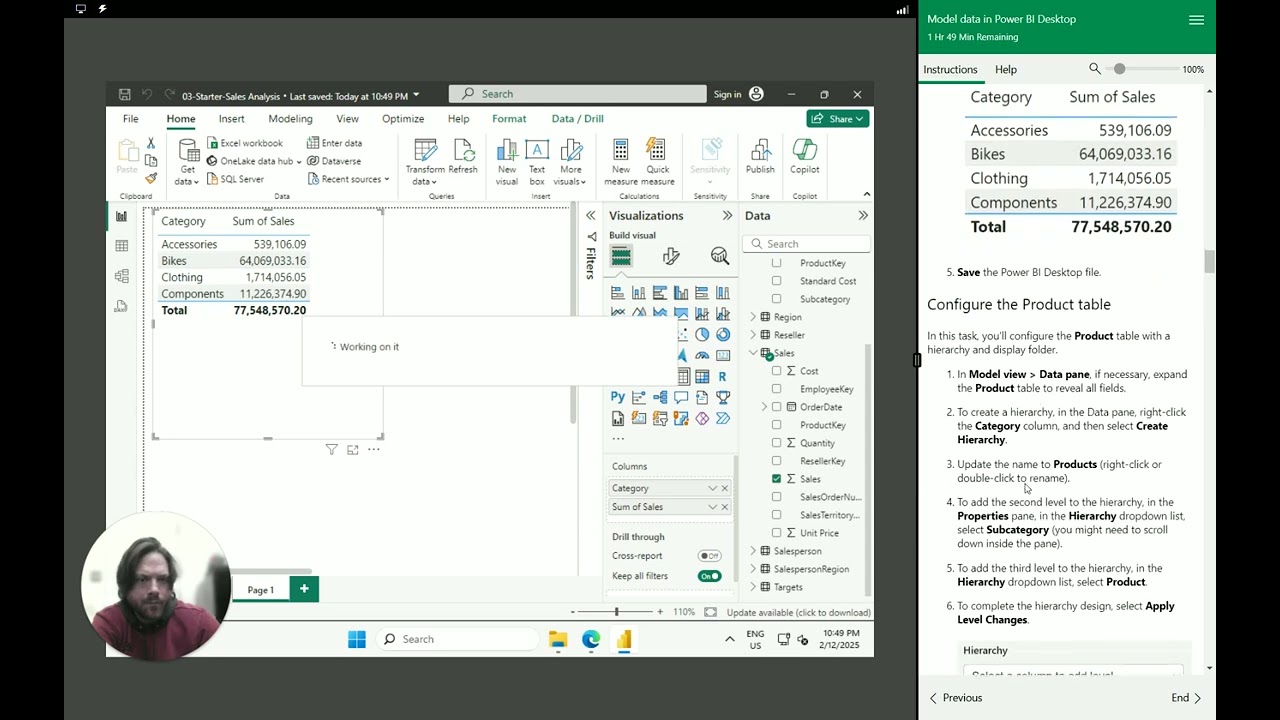Create a Quick measure

coord(657,161)
